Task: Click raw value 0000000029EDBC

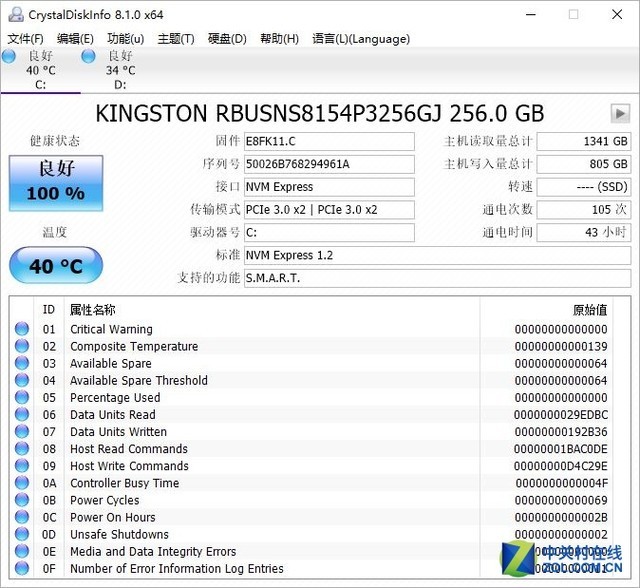Action: pos(561,415)
